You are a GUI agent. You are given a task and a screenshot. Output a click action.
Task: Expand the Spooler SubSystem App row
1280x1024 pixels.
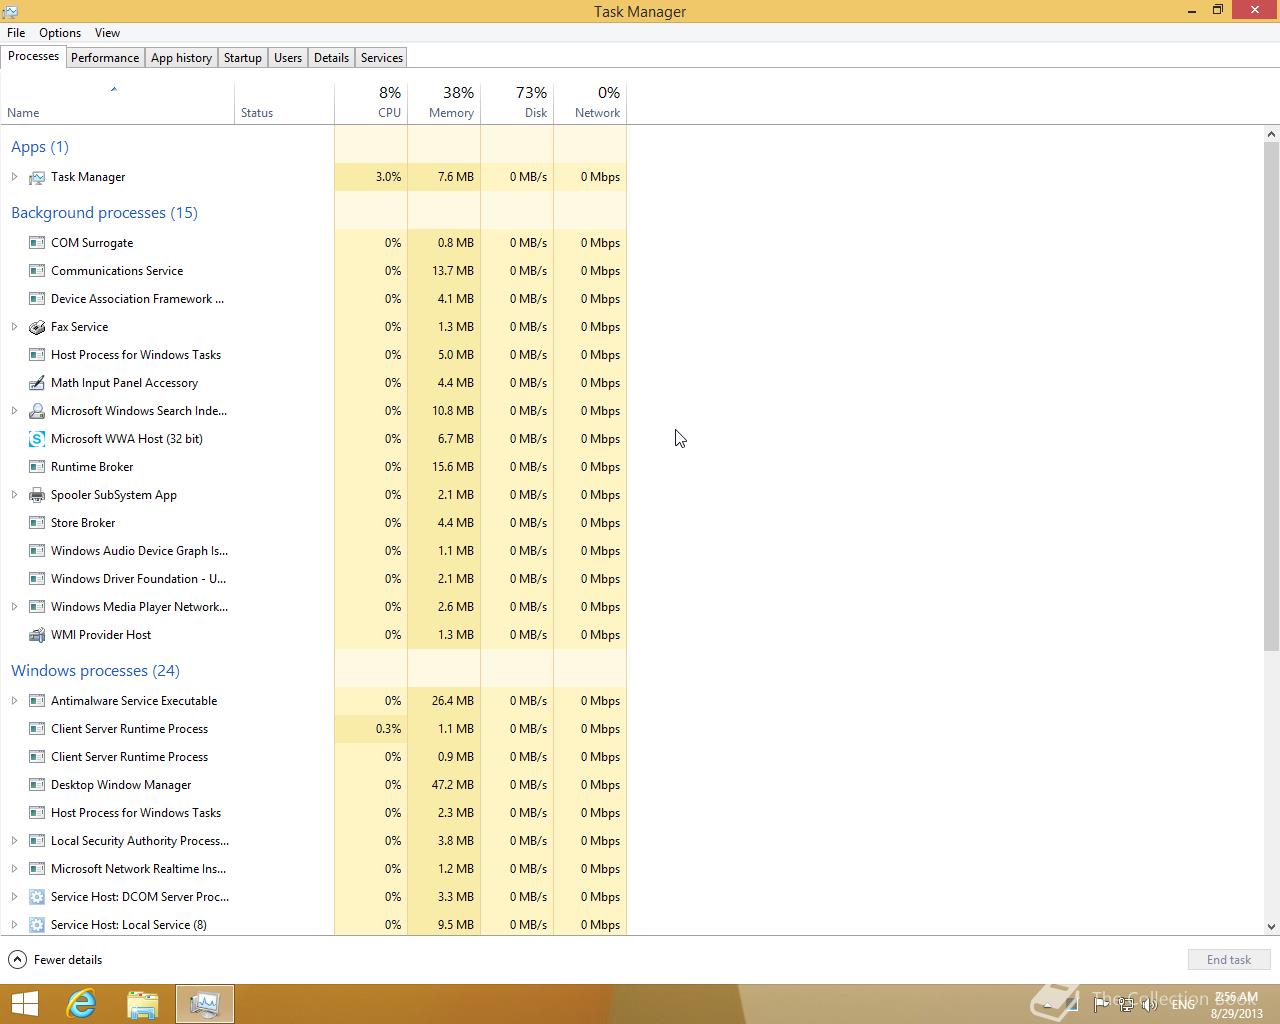[x=14, y=495]
